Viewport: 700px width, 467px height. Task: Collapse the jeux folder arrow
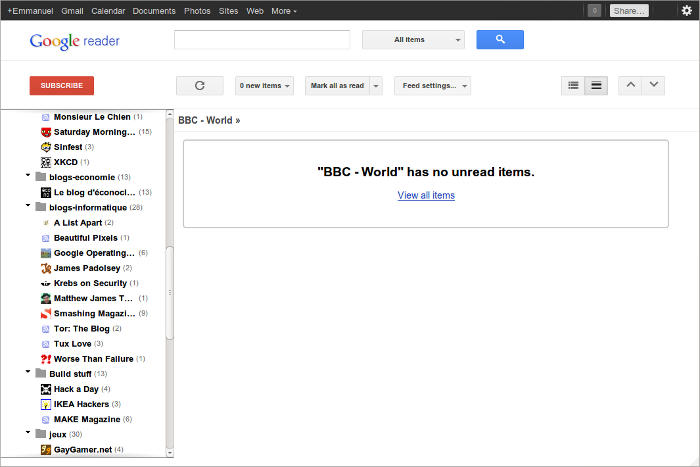point(28,432)
